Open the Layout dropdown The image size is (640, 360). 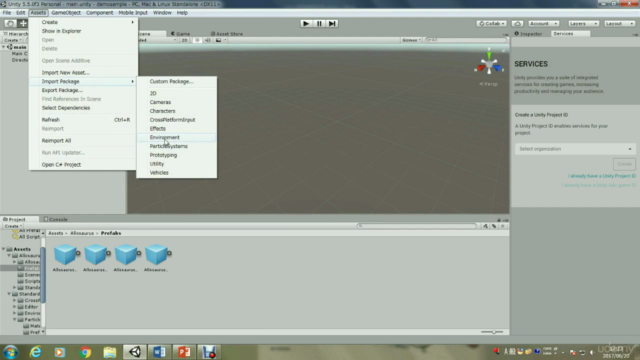(619, 24)
